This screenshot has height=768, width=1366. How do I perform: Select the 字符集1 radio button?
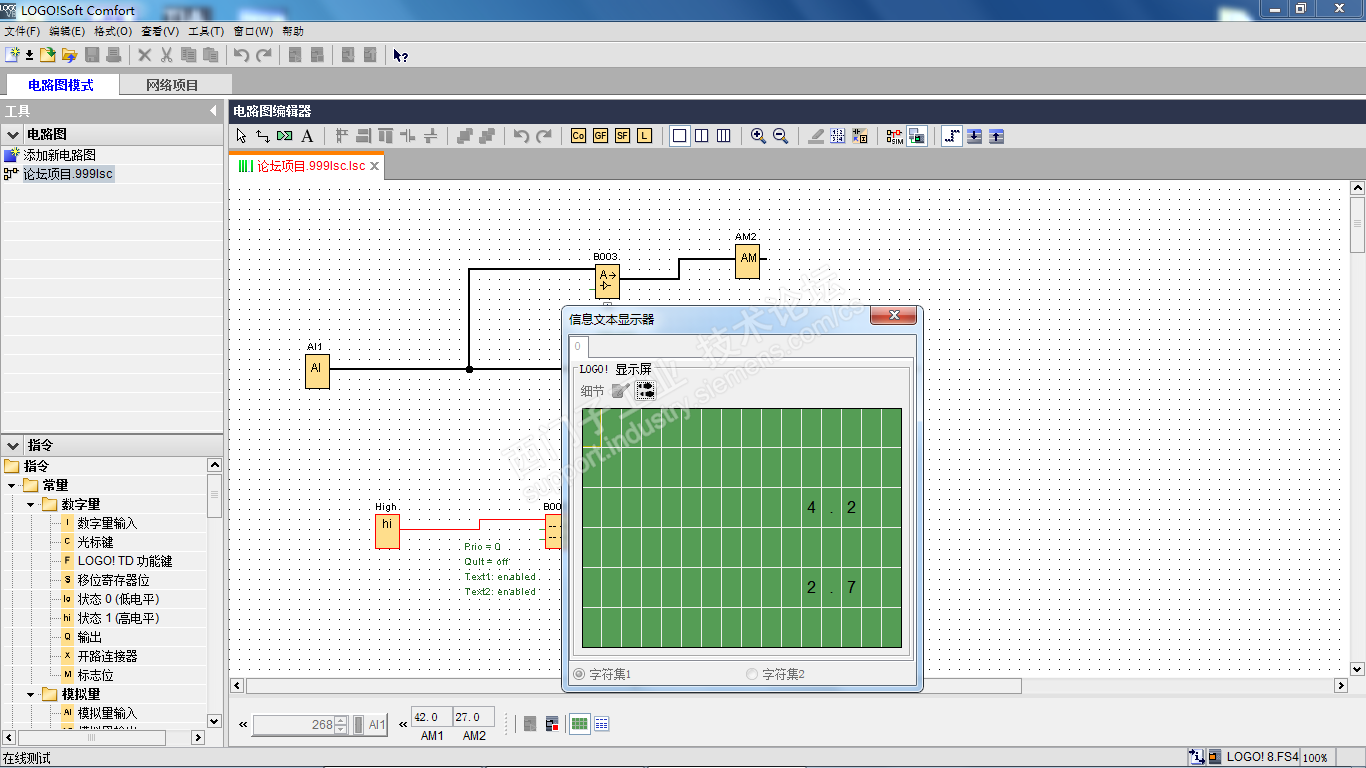pos(579,675)
